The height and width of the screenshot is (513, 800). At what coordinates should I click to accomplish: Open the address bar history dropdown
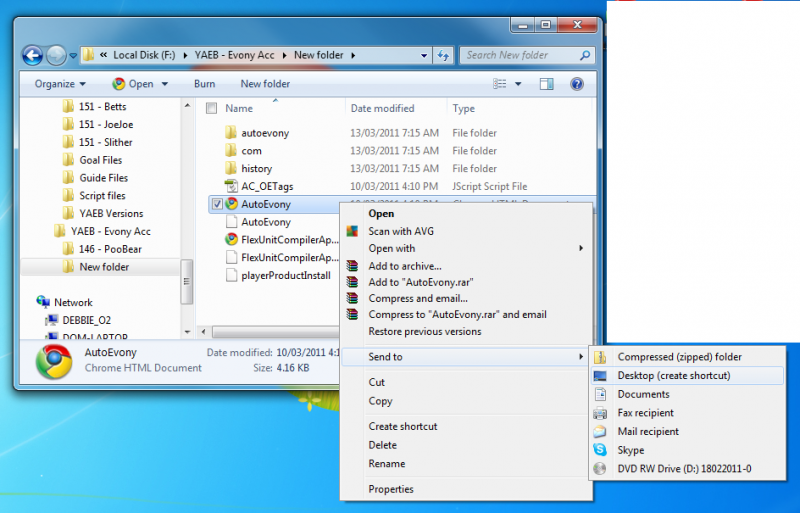tap(424, 56)
